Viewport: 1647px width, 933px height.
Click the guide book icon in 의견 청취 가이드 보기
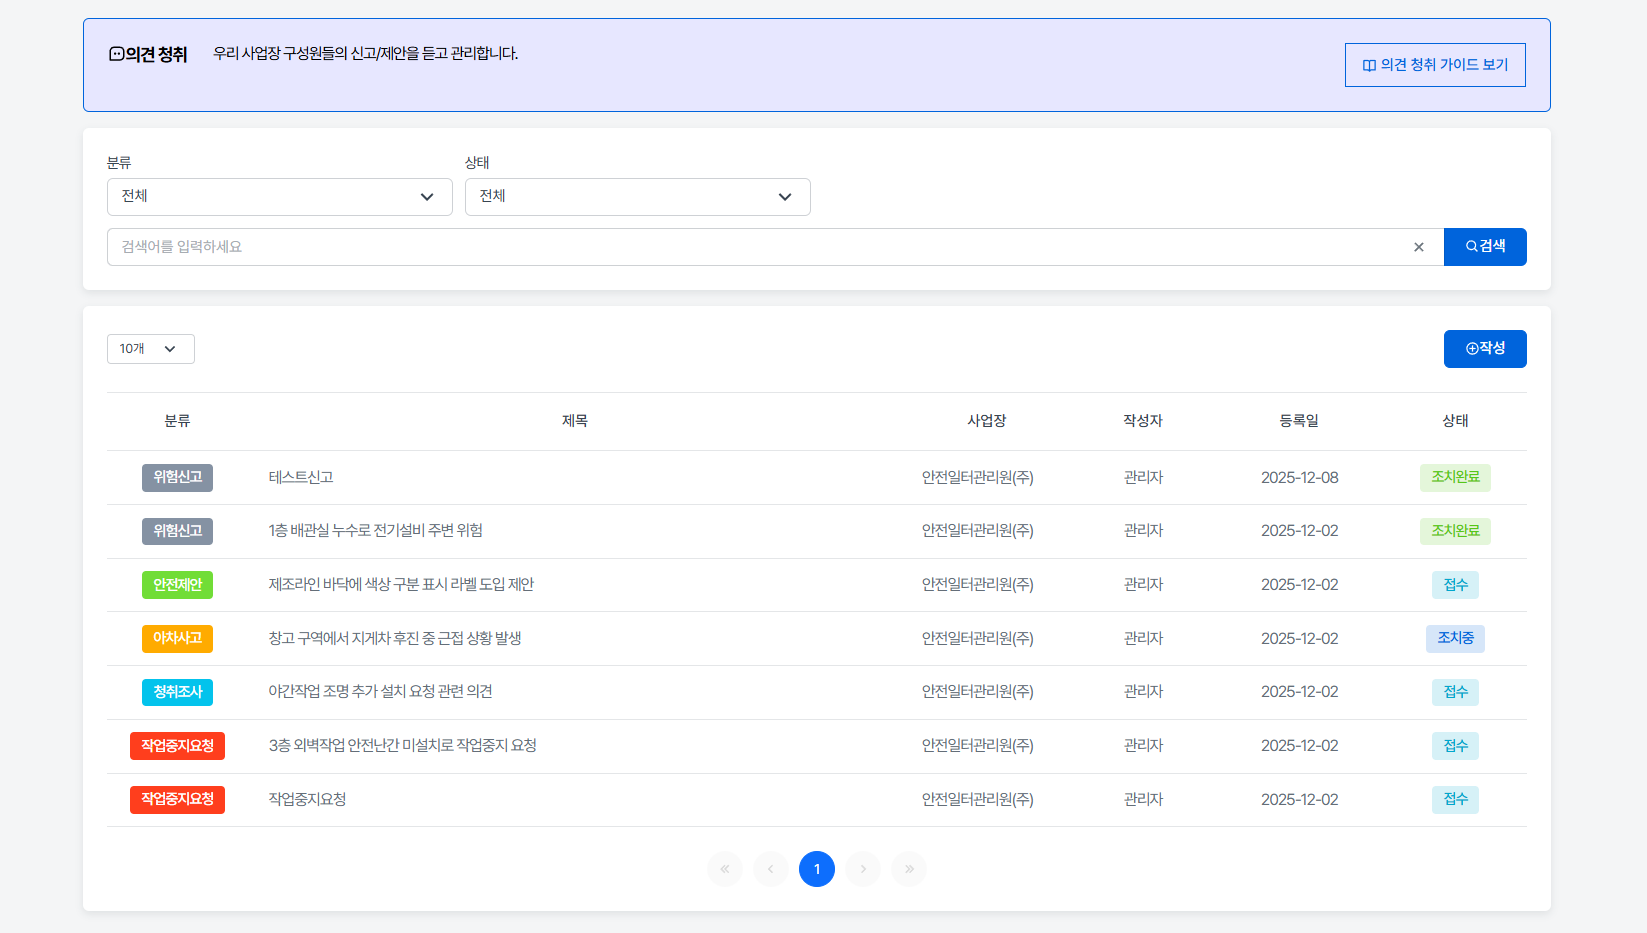(x=1368, y=64)
